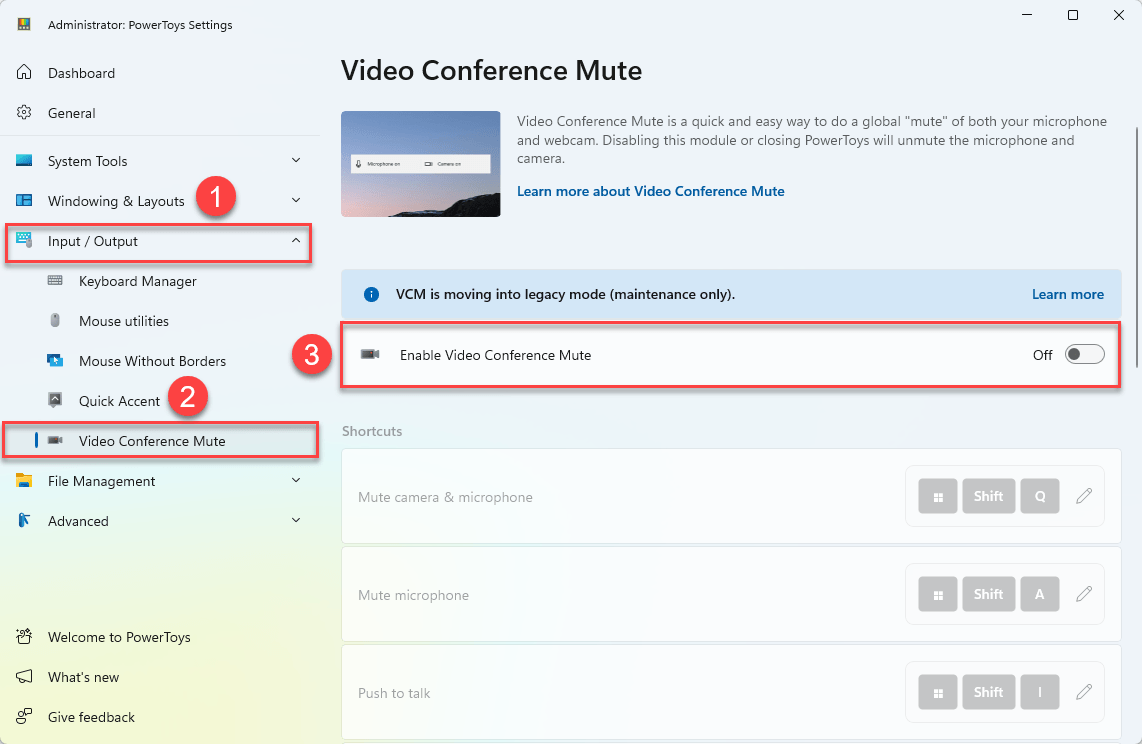Open the What's new page

pyautogui.click(x=83, y=677)
